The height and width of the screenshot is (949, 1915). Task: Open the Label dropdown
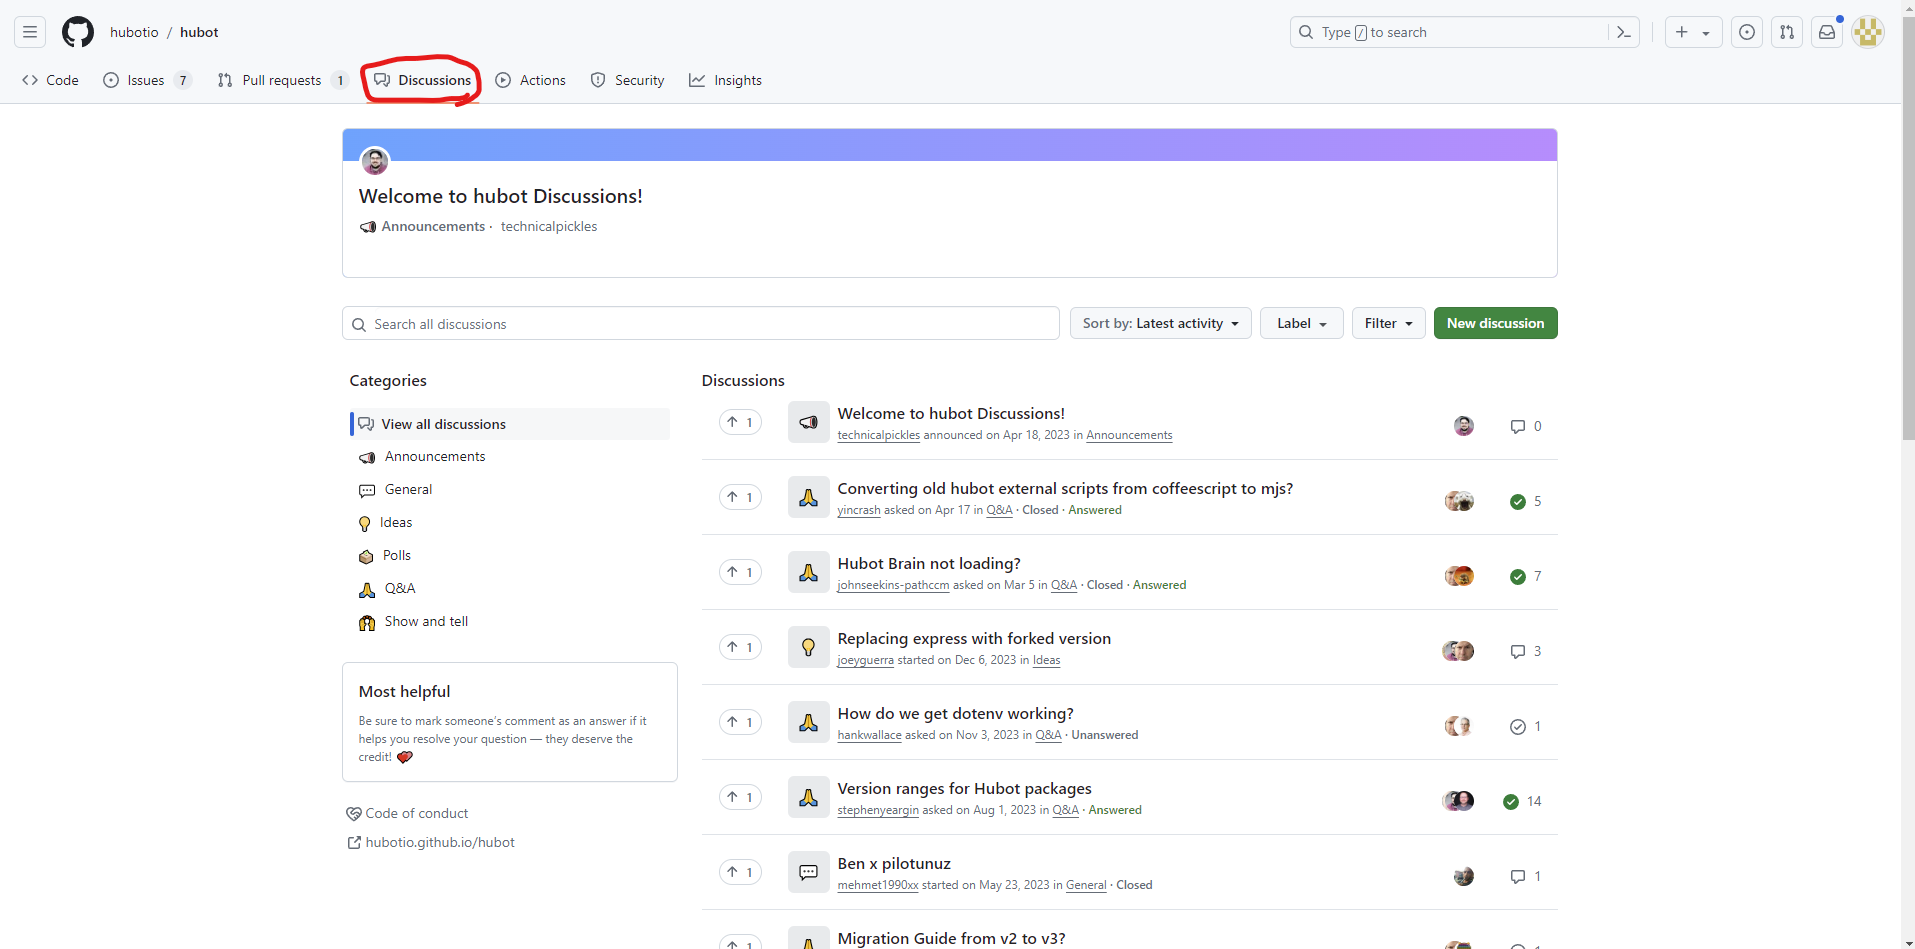(1301, 323)
